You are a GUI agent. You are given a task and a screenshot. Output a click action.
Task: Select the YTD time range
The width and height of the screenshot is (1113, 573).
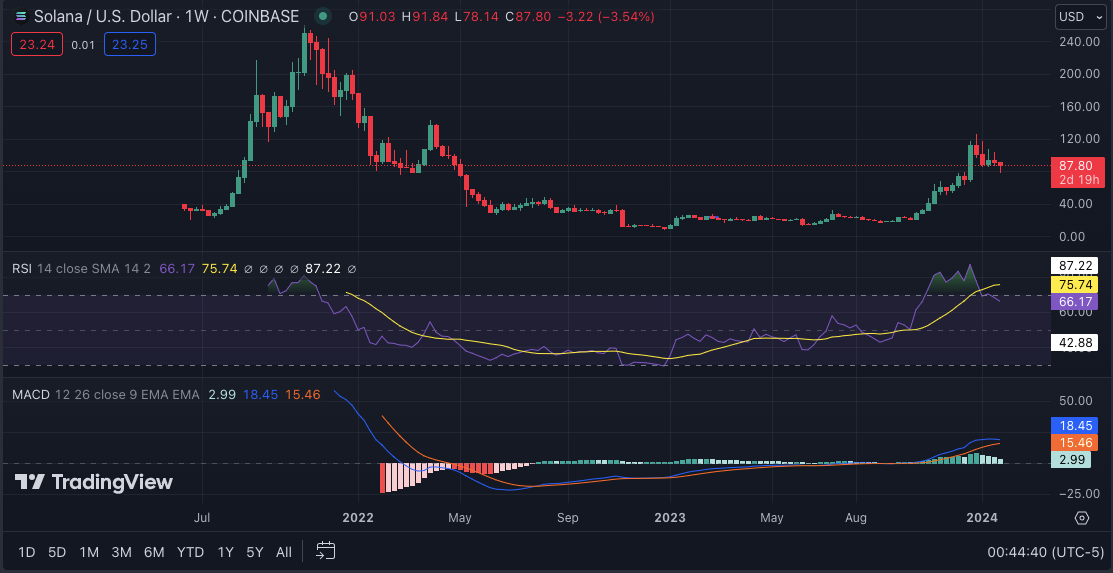click(190, 552)
